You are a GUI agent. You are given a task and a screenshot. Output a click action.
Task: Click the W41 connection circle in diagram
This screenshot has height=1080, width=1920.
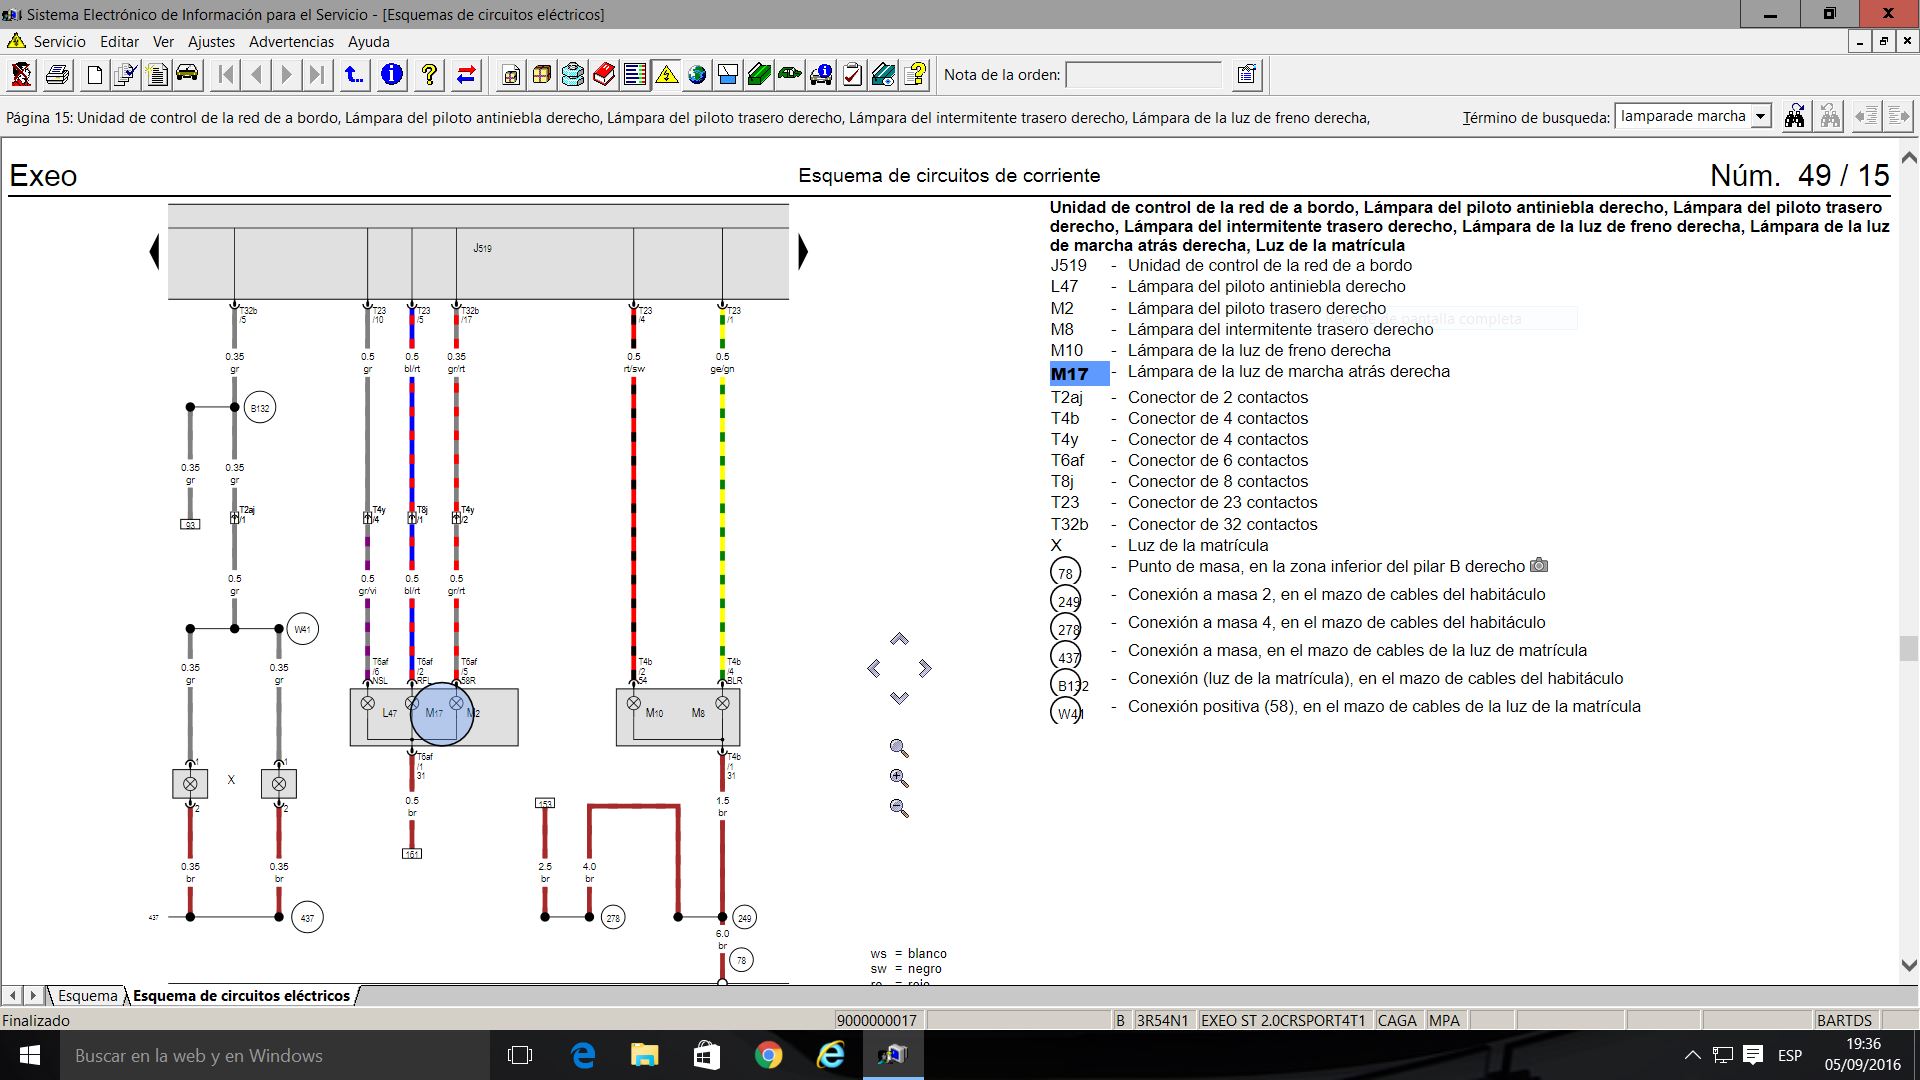(302, 629)
